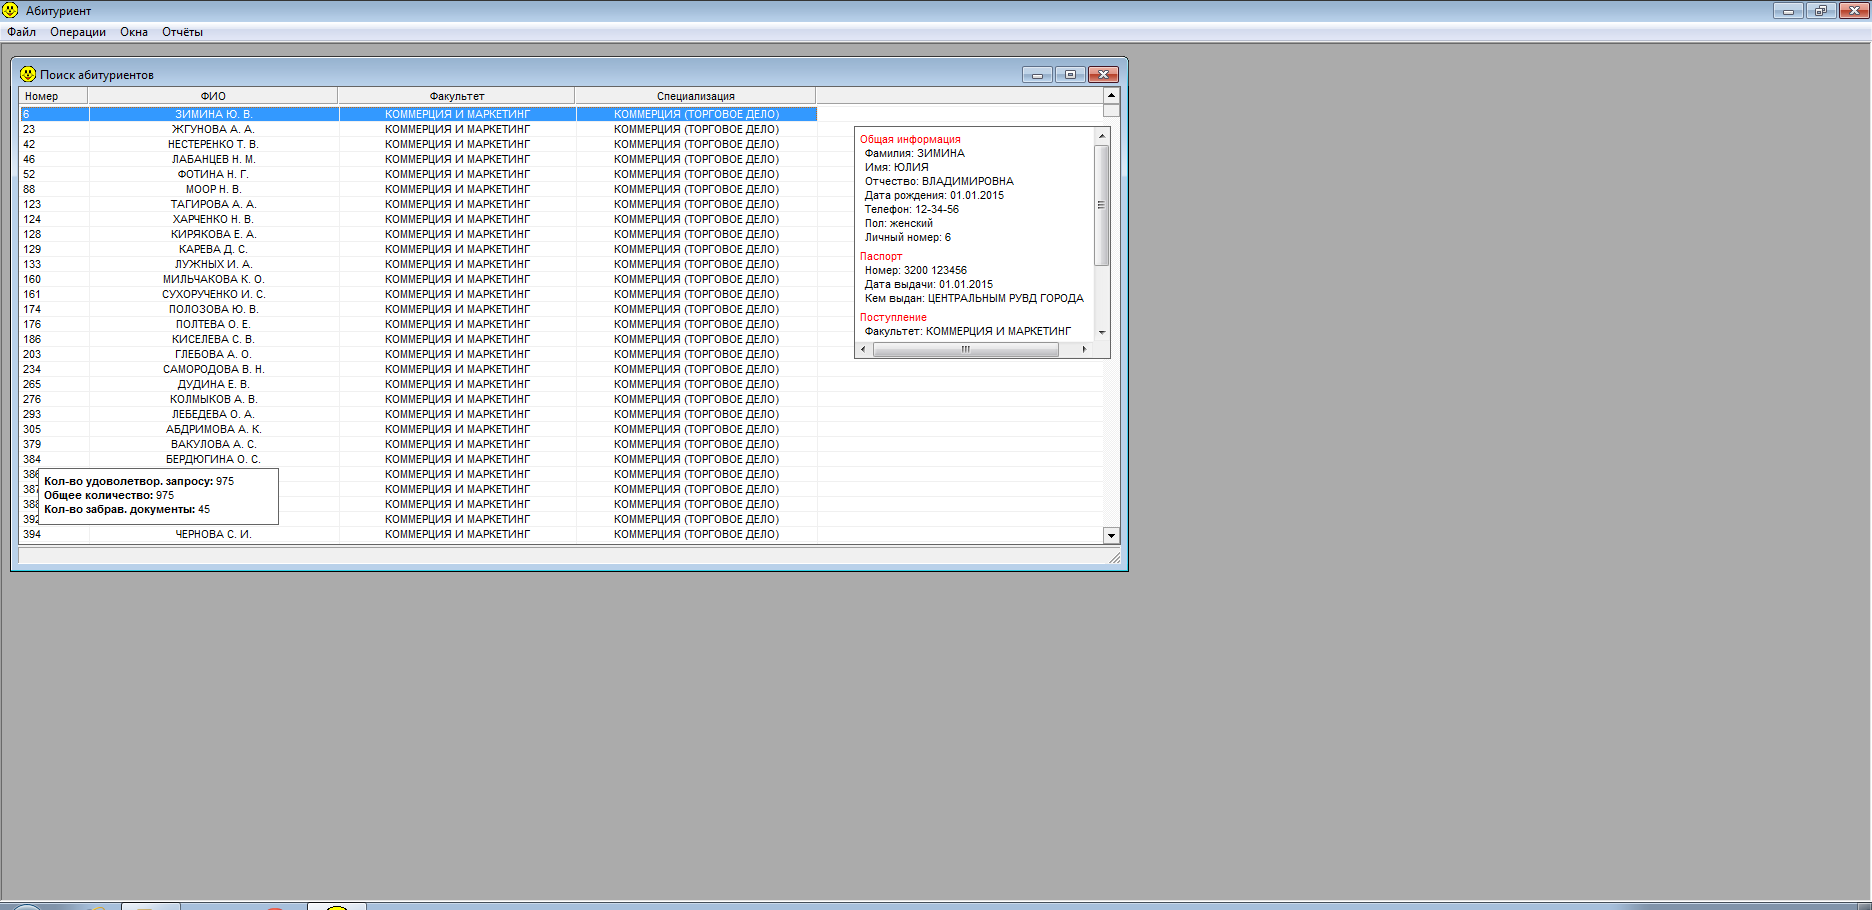
Task: Click the Абитуриент smiley icon in main title bar
Action: tap(10, 11)
